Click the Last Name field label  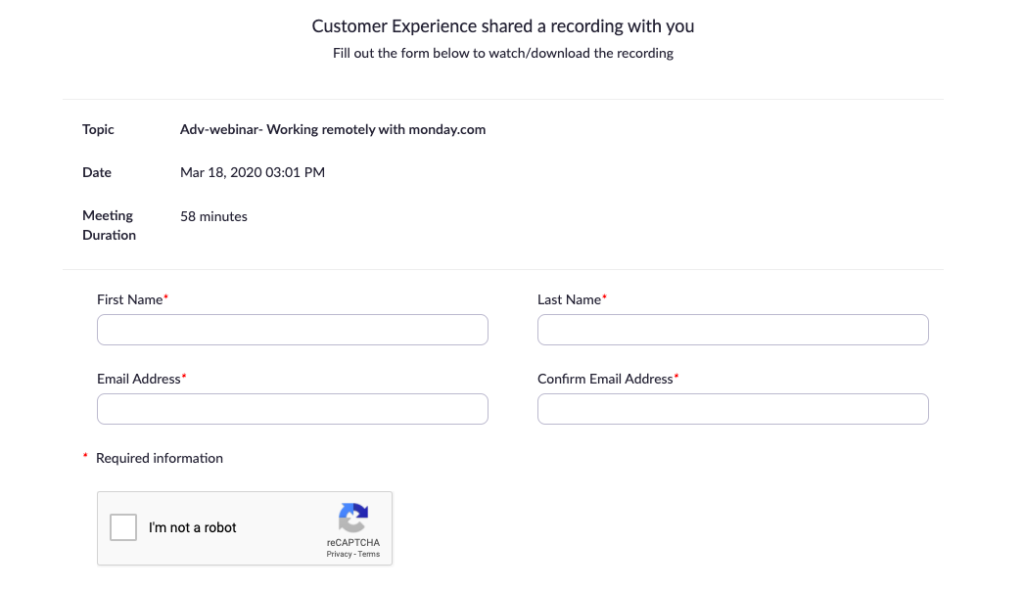[569, 299]
